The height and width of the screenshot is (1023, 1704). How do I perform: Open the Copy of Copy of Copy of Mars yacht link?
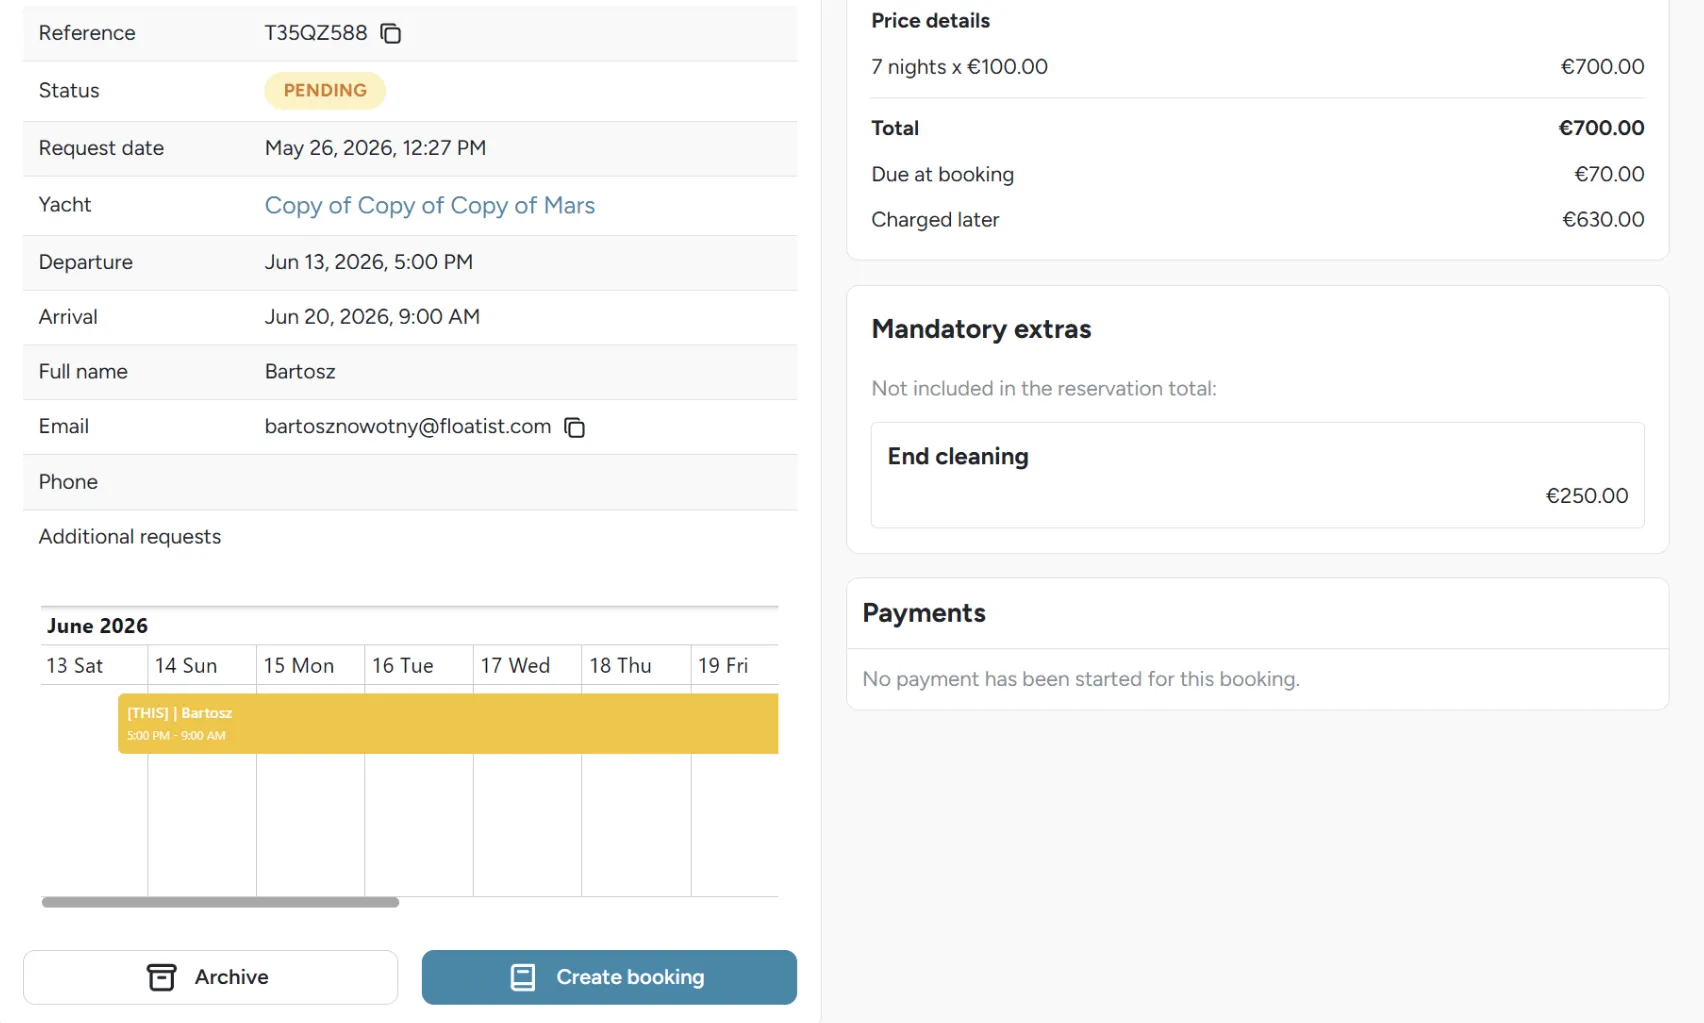click(430, 205)
